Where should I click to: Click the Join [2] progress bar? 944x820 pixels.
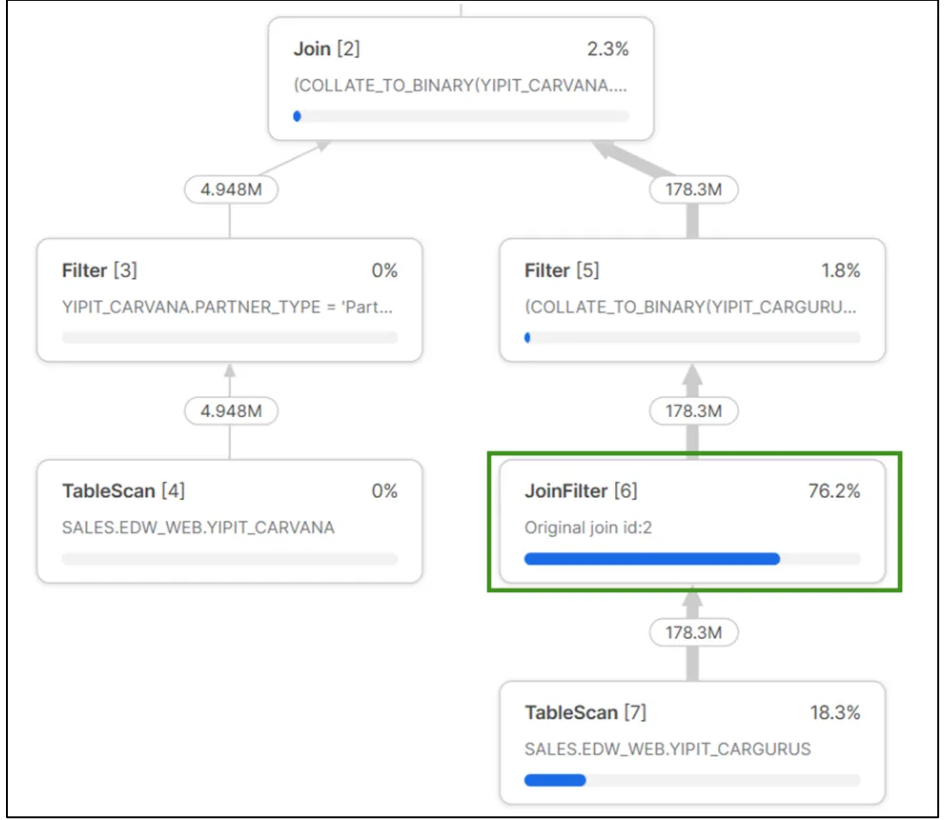point(461,116)
